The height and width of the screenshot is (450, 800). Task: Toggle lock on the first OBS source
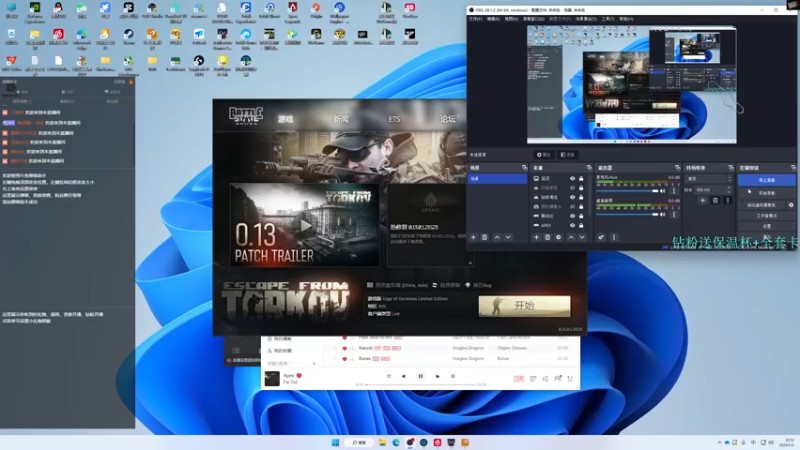coord(581,179)
